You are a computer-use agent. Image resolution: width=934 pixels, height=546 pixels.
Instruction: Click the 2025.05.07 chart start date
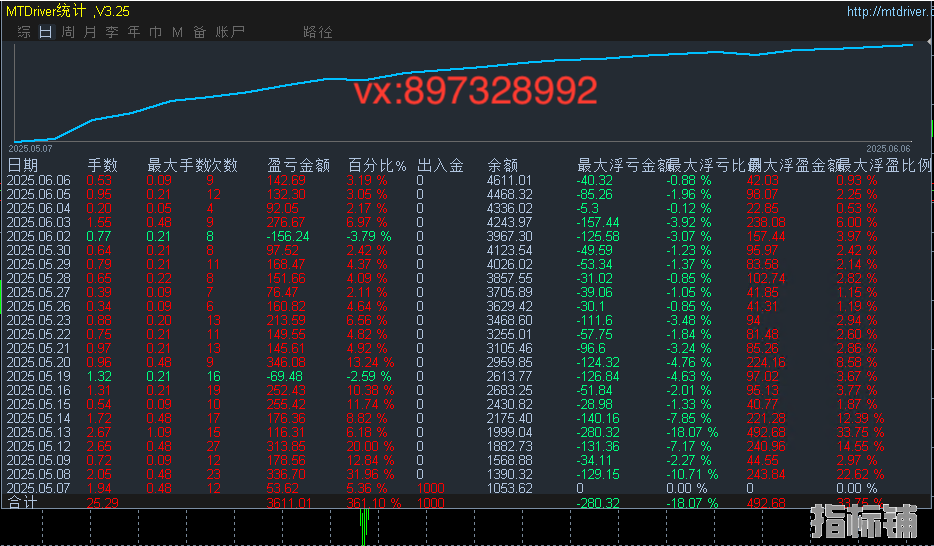point(30,147)
